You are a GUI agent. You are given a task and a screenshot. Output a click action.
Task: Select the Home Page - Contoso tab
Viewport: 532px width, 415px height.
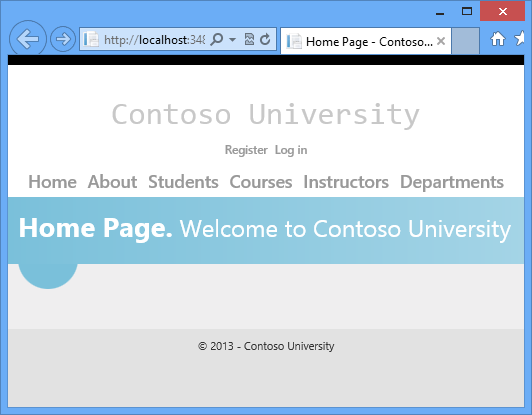366,41
